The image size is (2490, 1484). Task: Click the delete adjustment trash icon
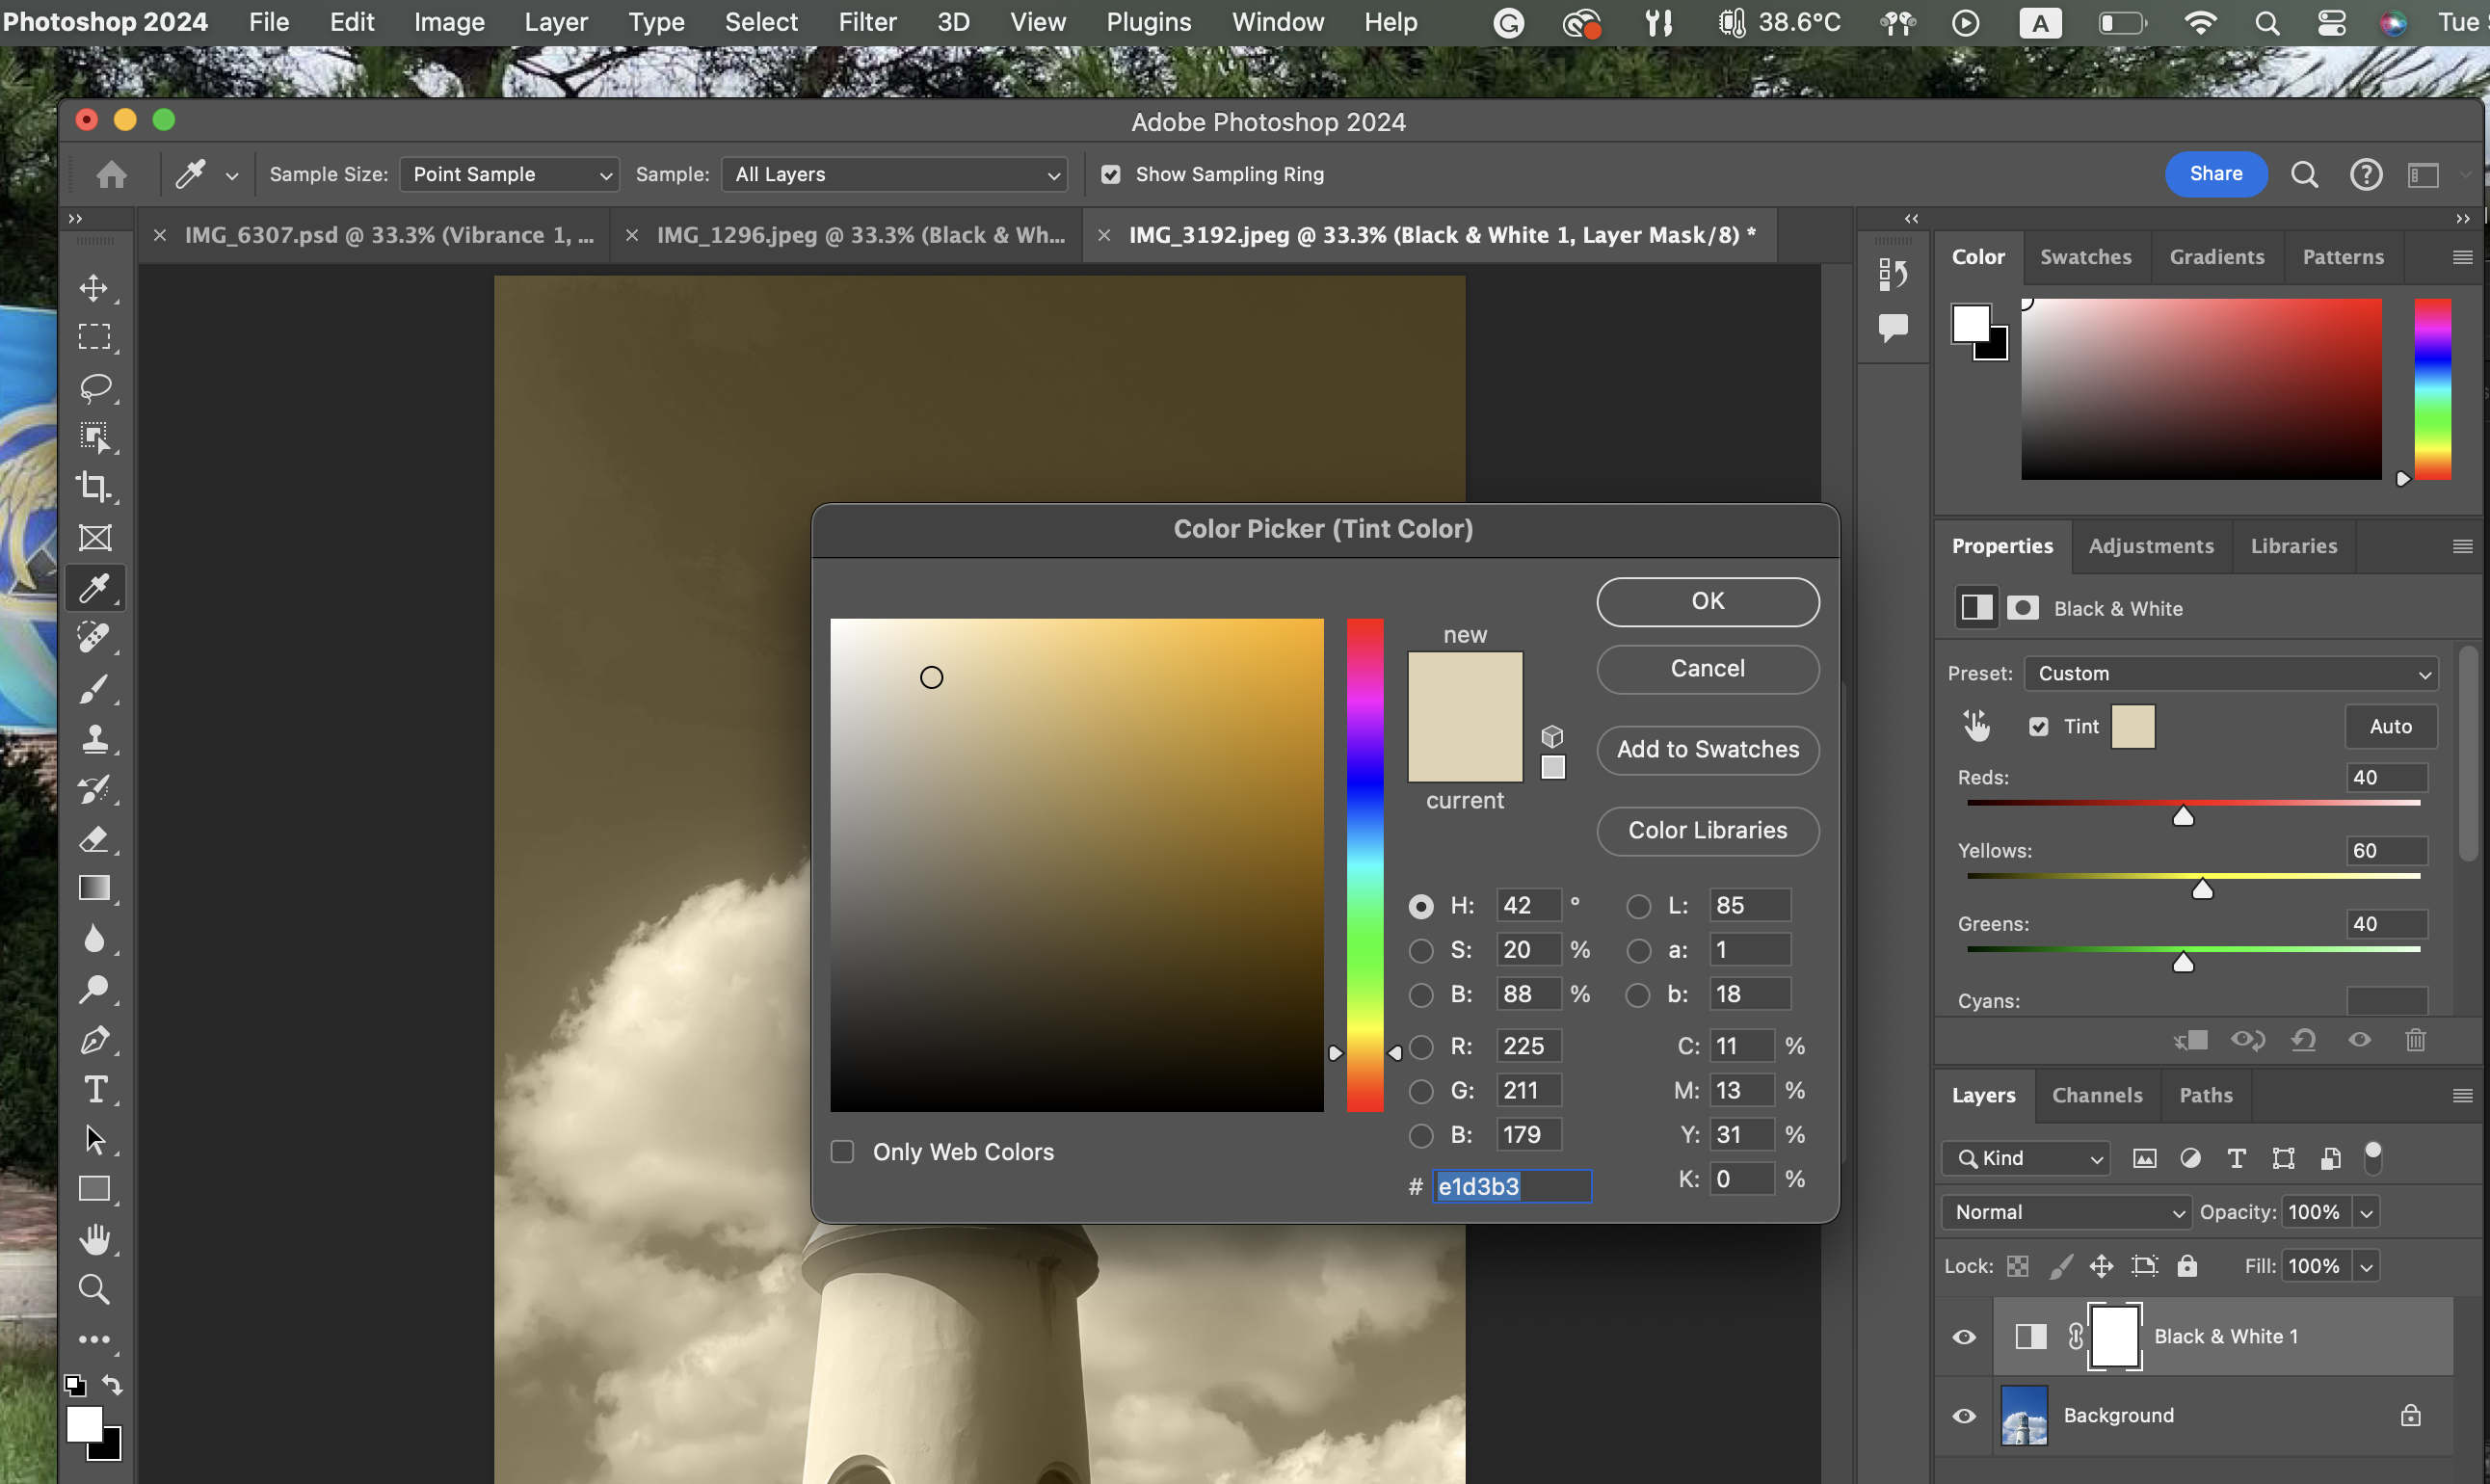pos(2415,1040)
